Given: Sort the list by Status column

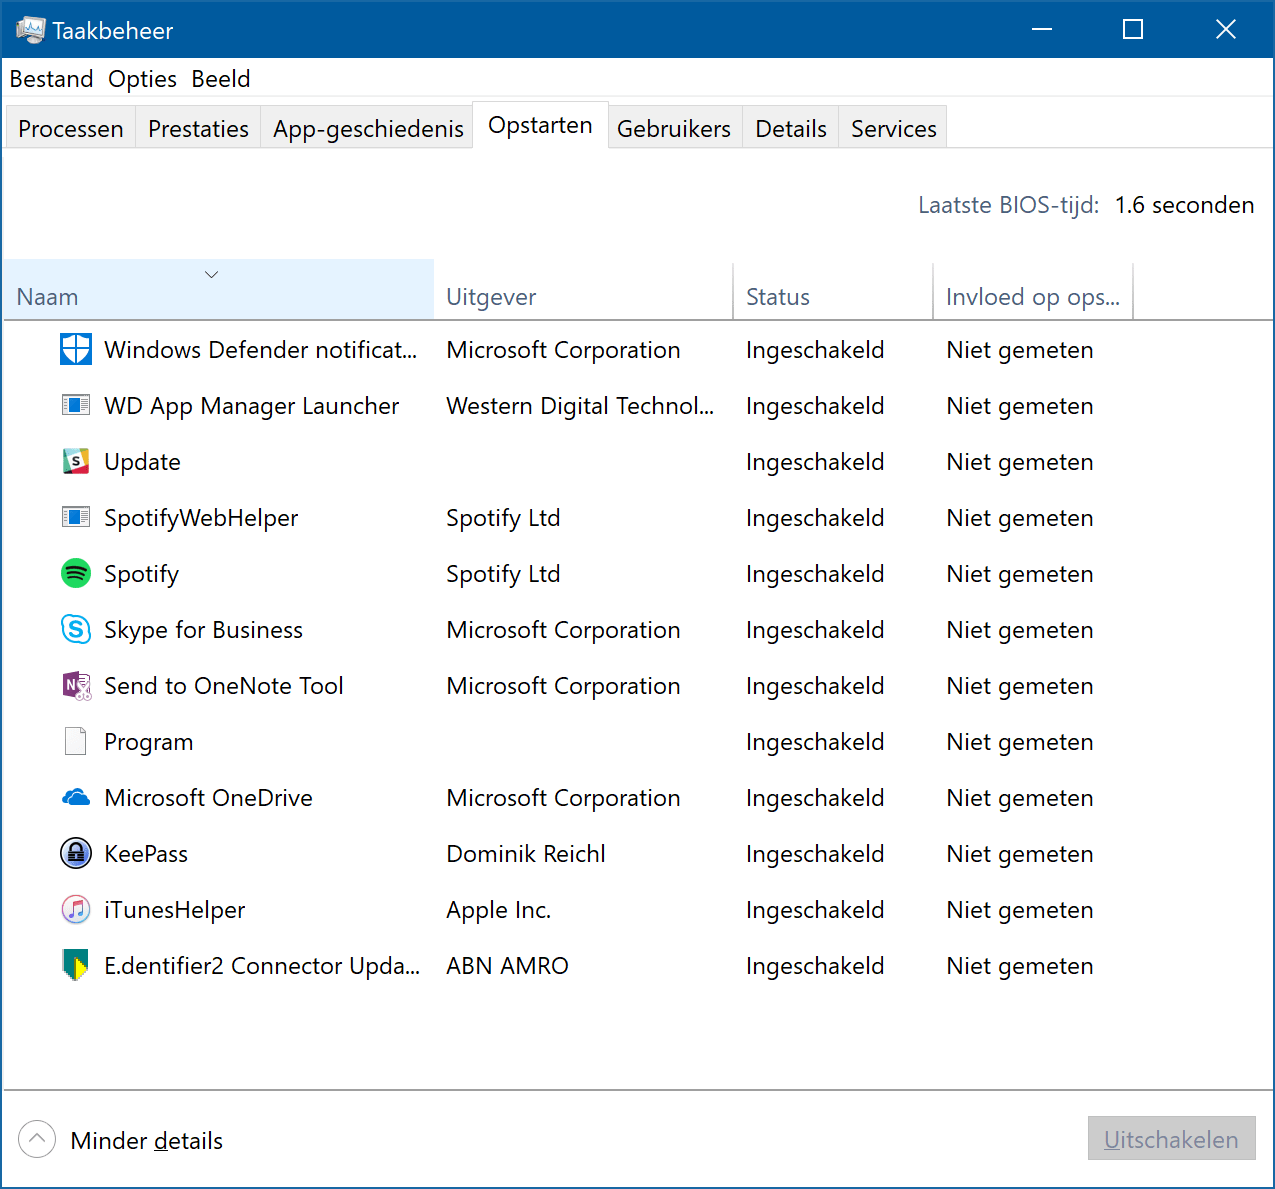Looking at the screenshot, I should pyautogui.click(x=833, y=290).
